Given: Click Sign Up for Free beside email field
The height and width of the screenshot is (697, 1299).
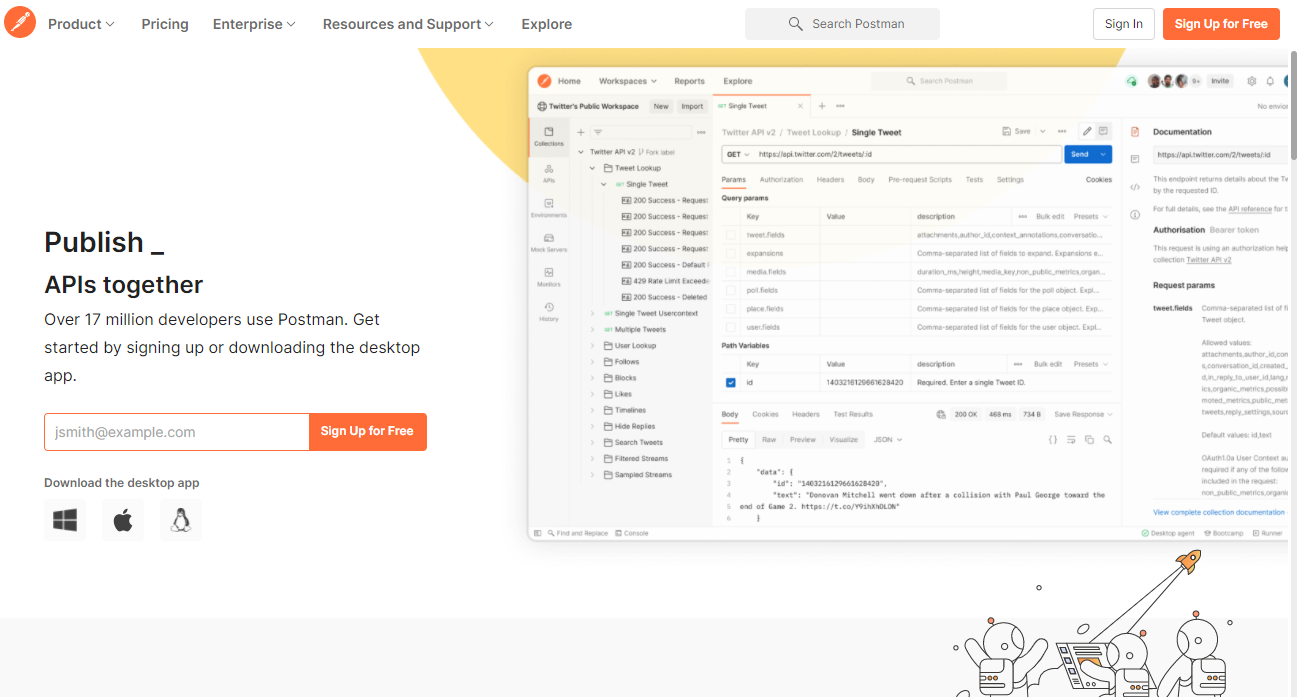Looking at the screenshot, I should [x=367, y=431].
